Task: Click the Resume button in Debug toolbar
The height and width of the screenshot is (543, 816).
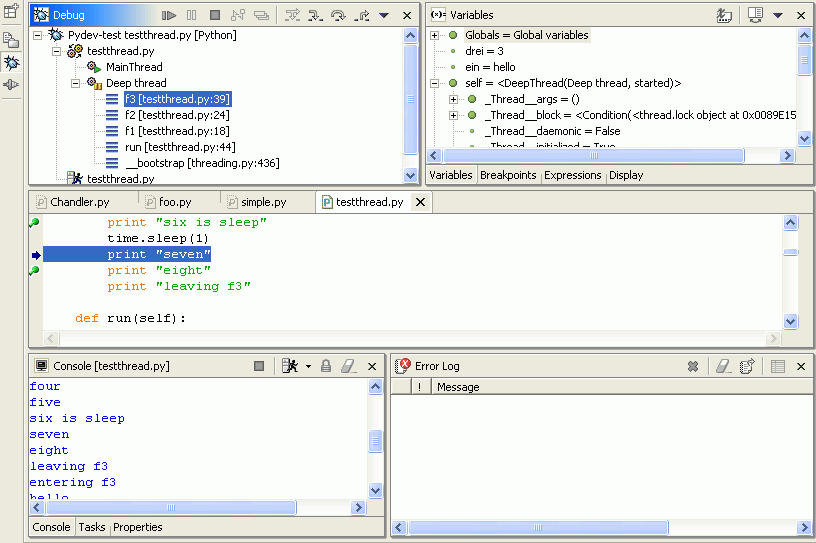Action: pos(169,16)
